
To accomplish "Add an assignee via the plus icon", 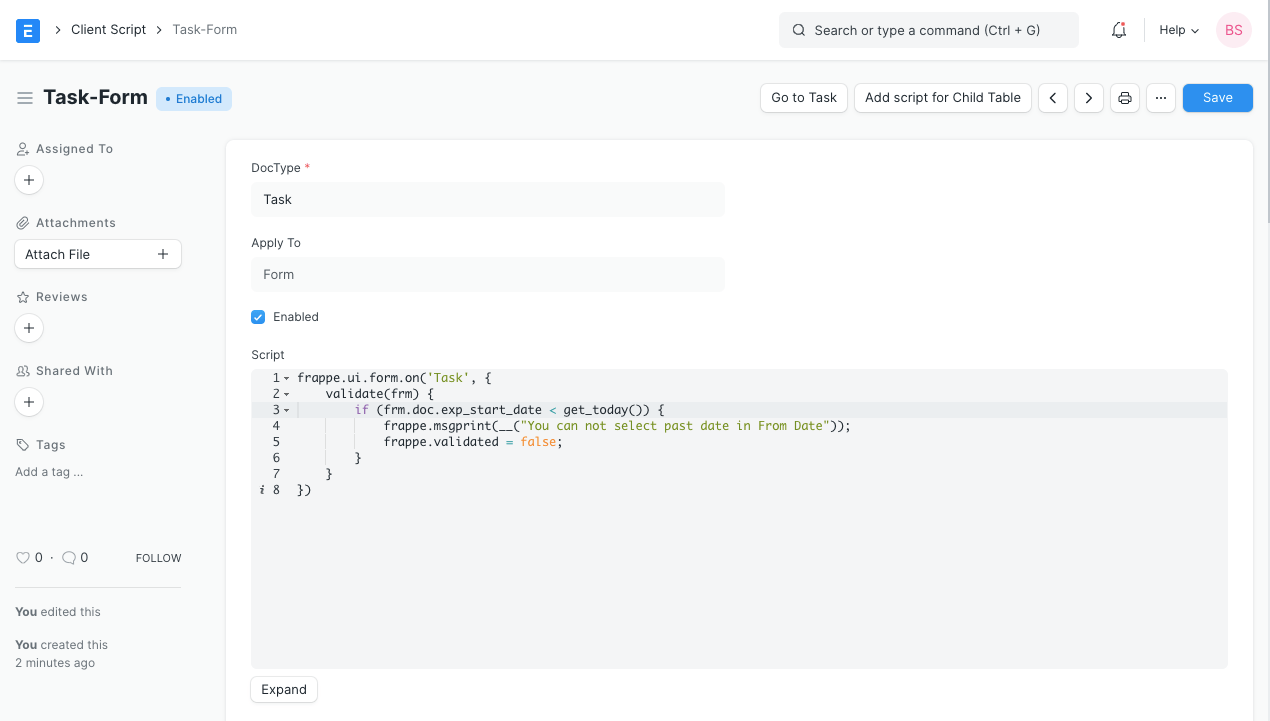I will (28, 180).
